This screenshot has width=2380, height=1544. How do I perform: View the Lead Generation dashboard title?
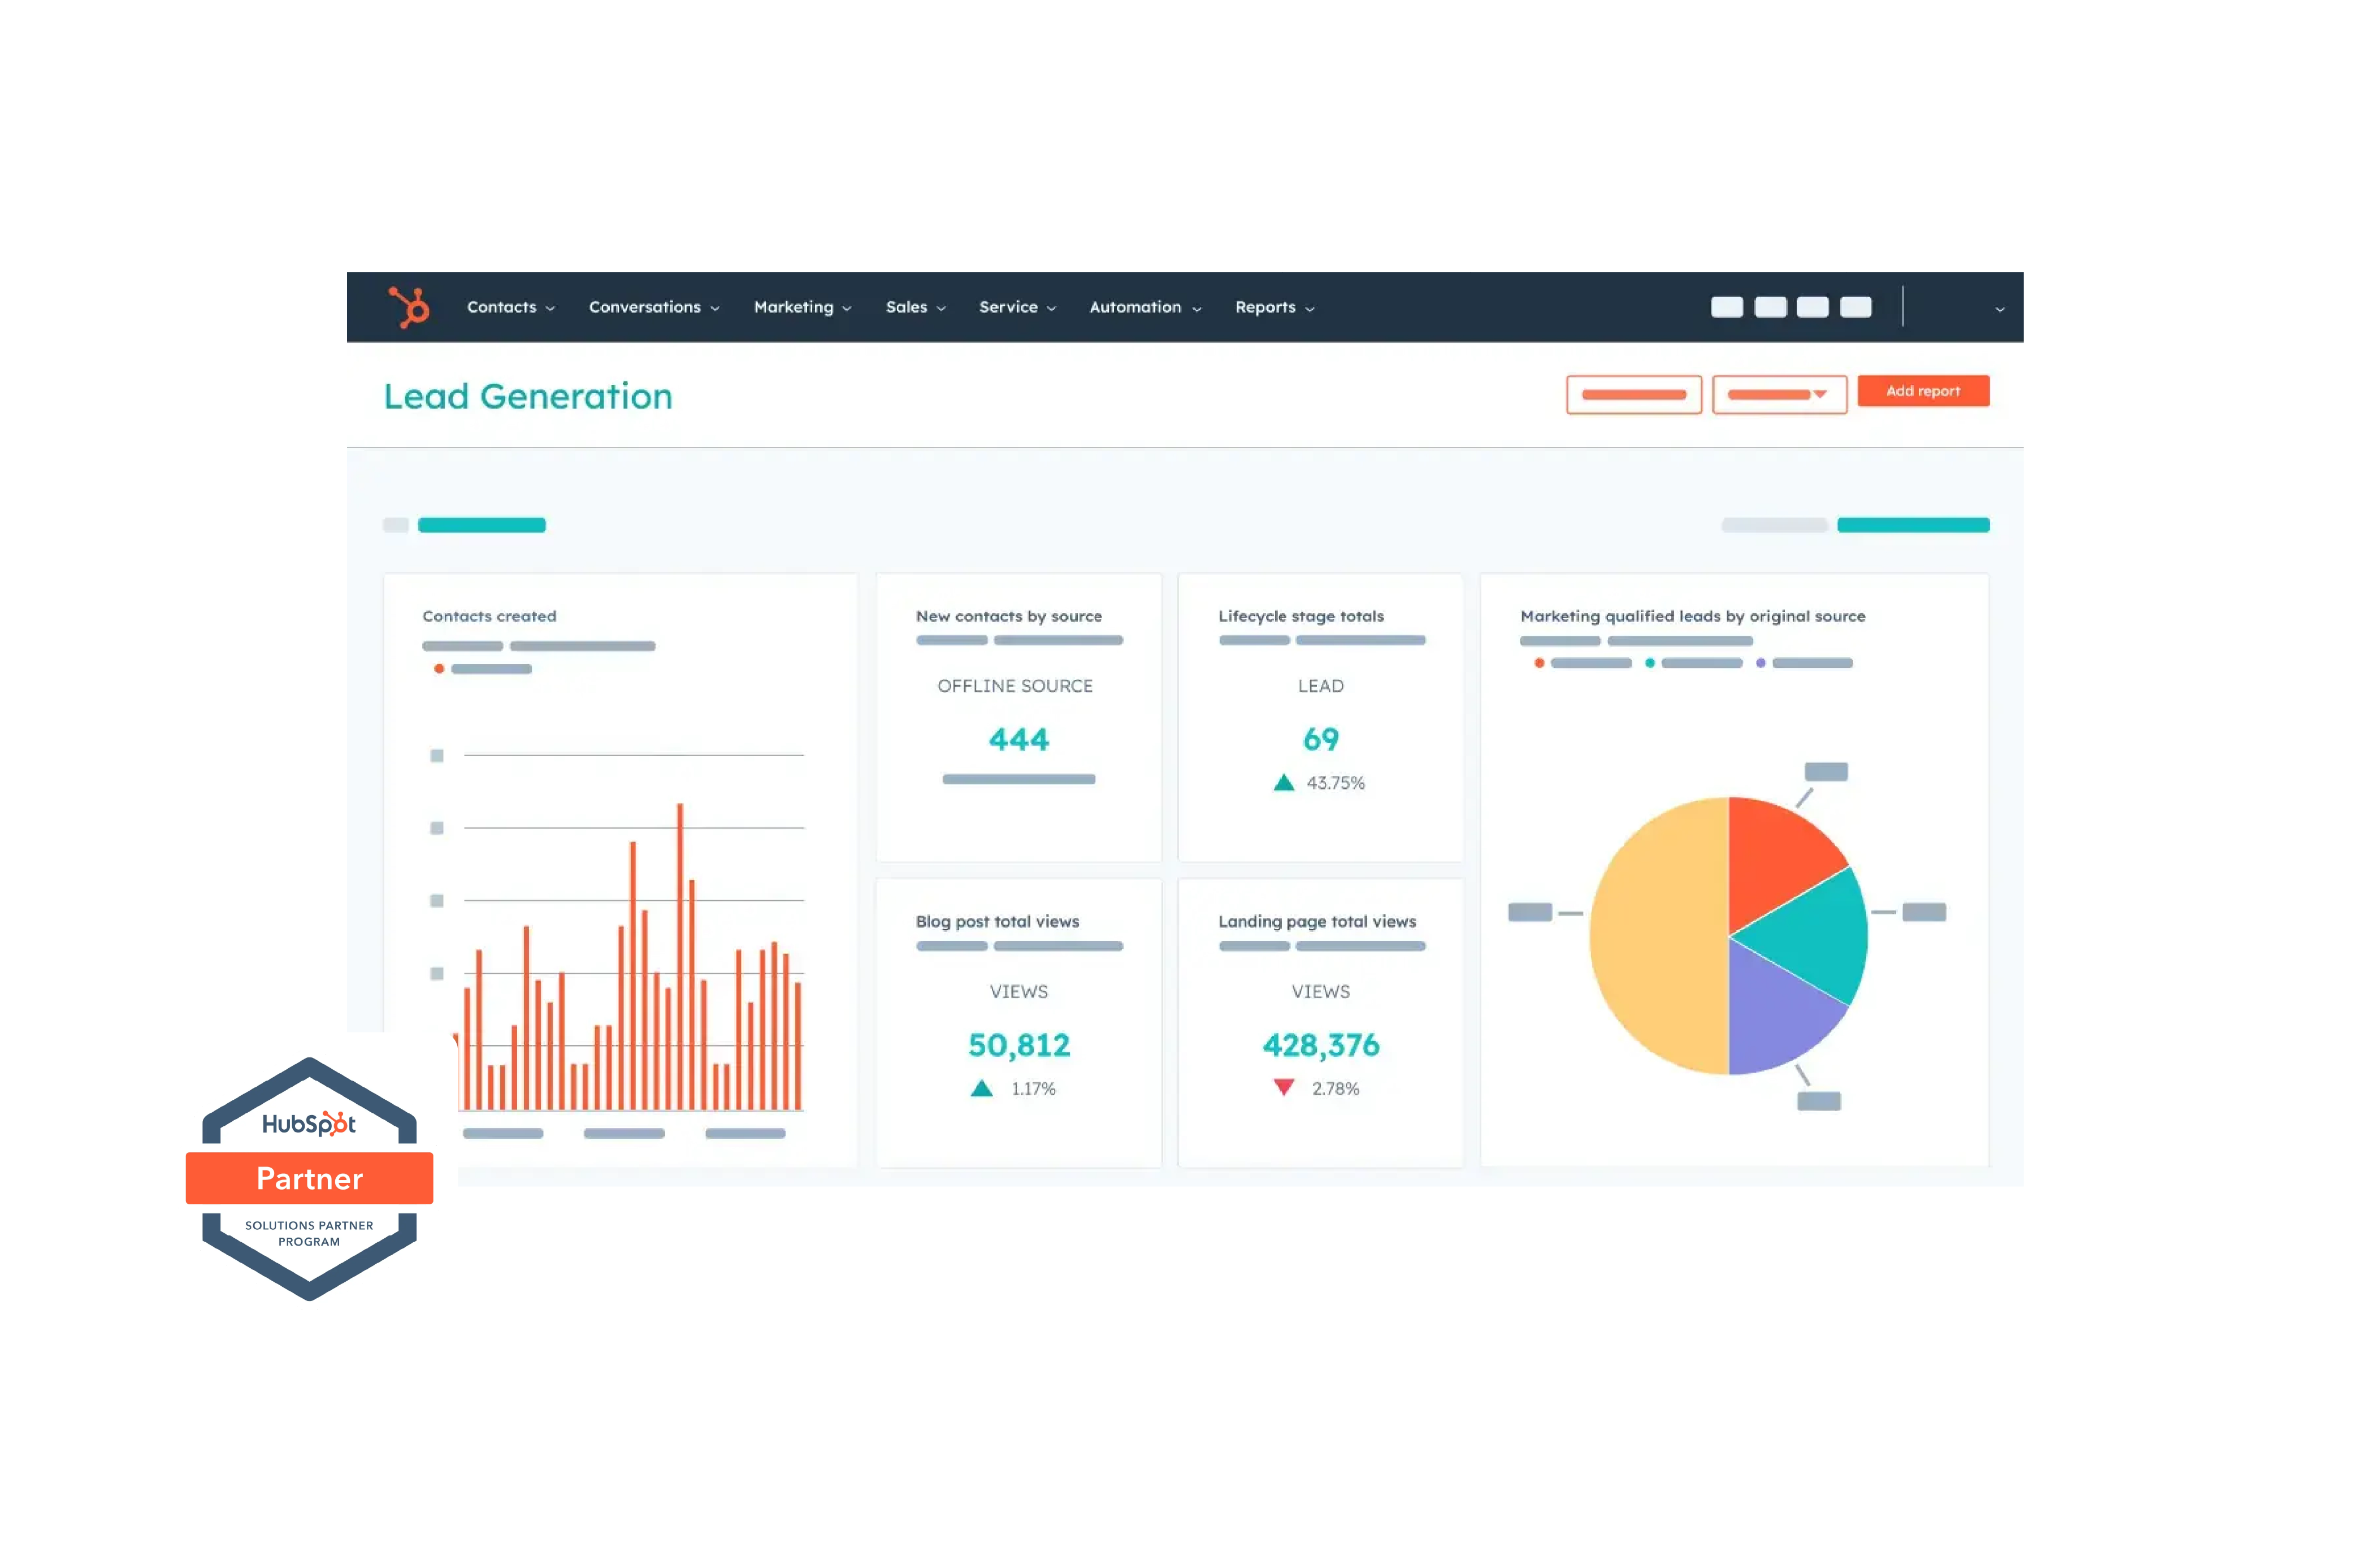[528, 396]
